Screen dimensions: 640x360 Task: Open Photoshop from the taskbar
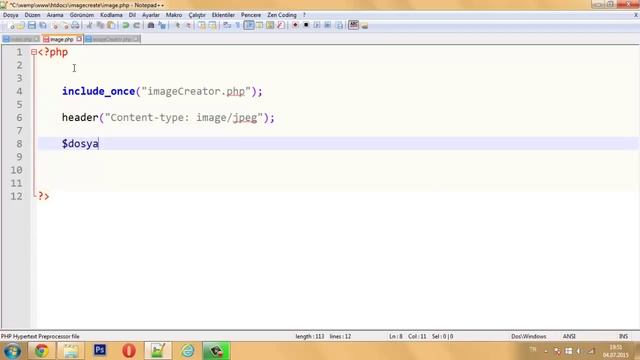100,350
